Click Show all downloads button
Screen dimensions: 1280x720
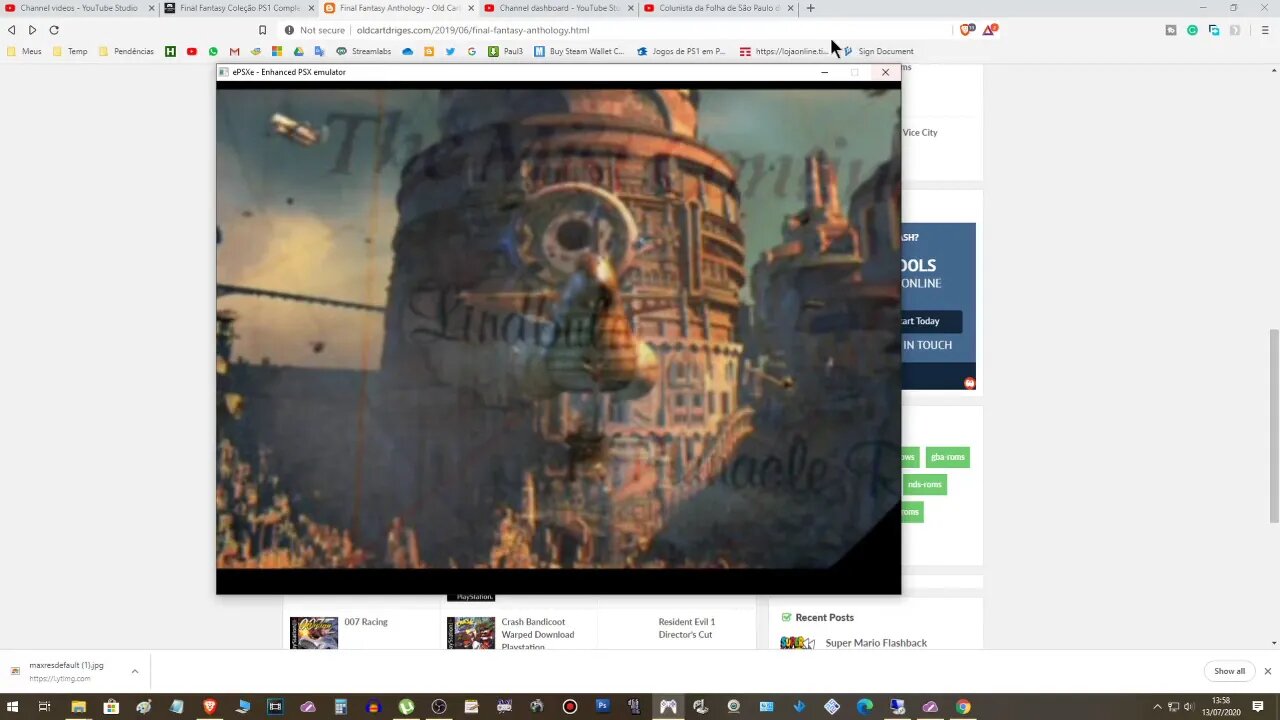point(1230,671)
